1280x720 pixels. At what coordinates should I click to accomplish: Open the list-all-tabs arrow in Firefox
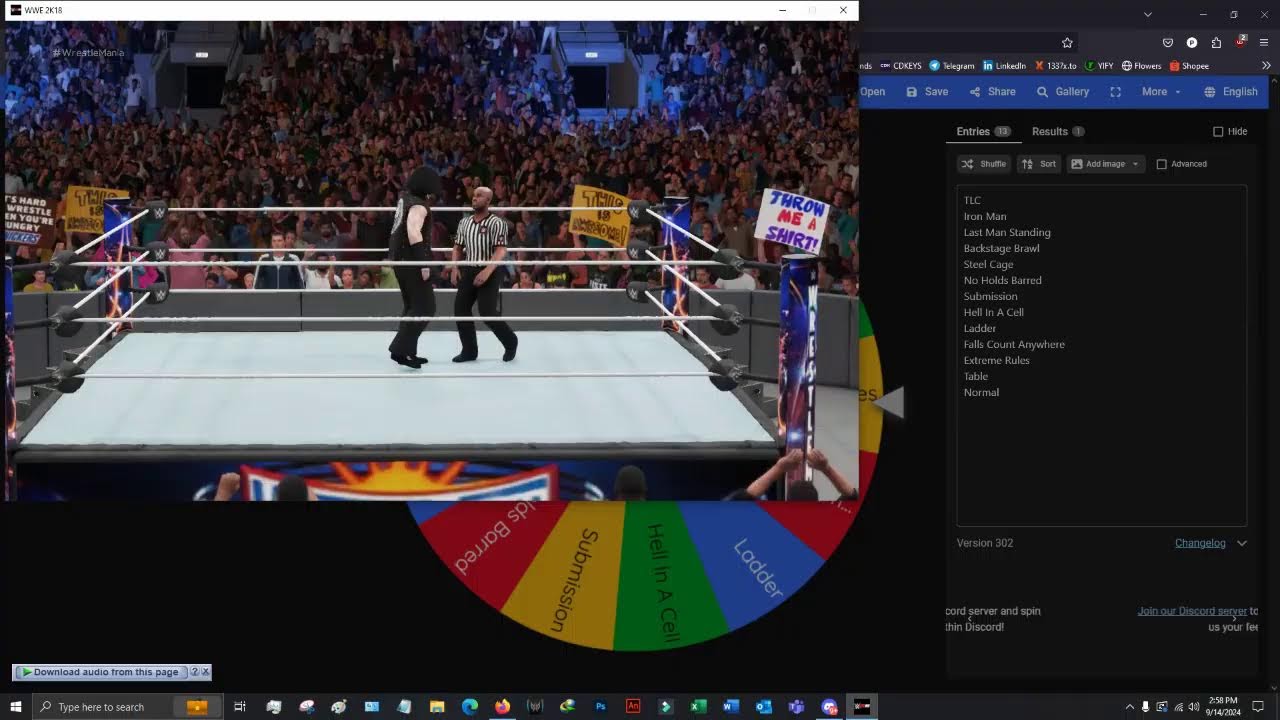[x=1148, y=14]
